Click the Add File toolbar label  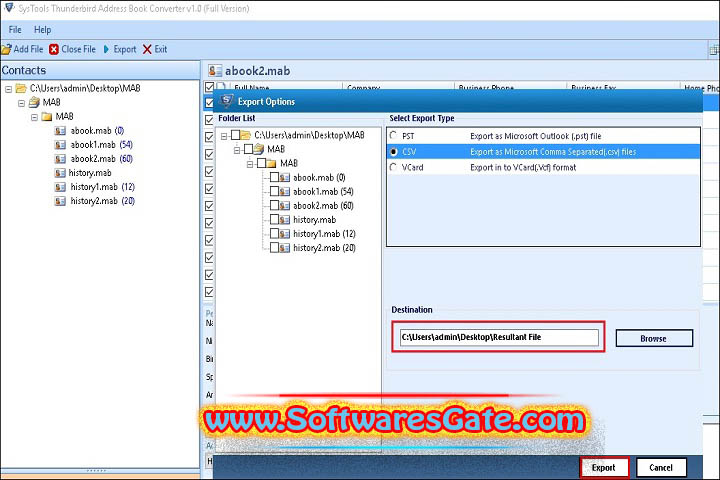pyautogui.click(x=28, y=49)
